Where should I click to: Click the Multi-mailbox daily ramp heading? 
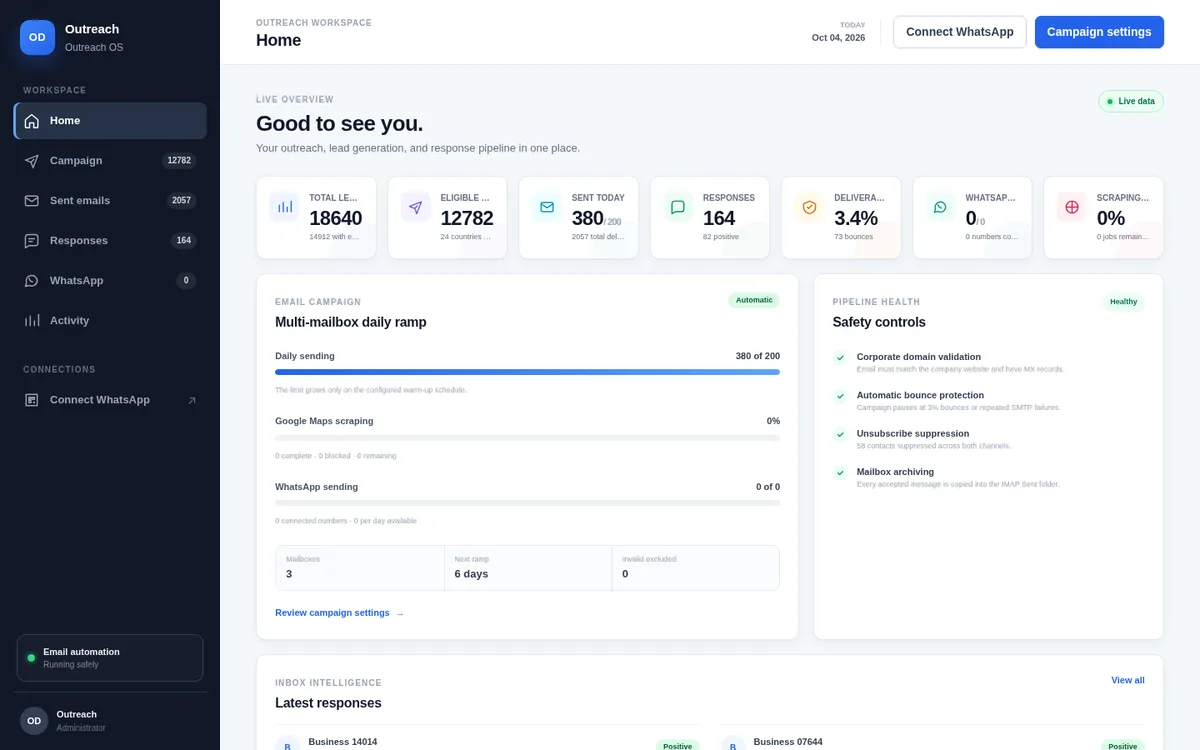[351, 322]
